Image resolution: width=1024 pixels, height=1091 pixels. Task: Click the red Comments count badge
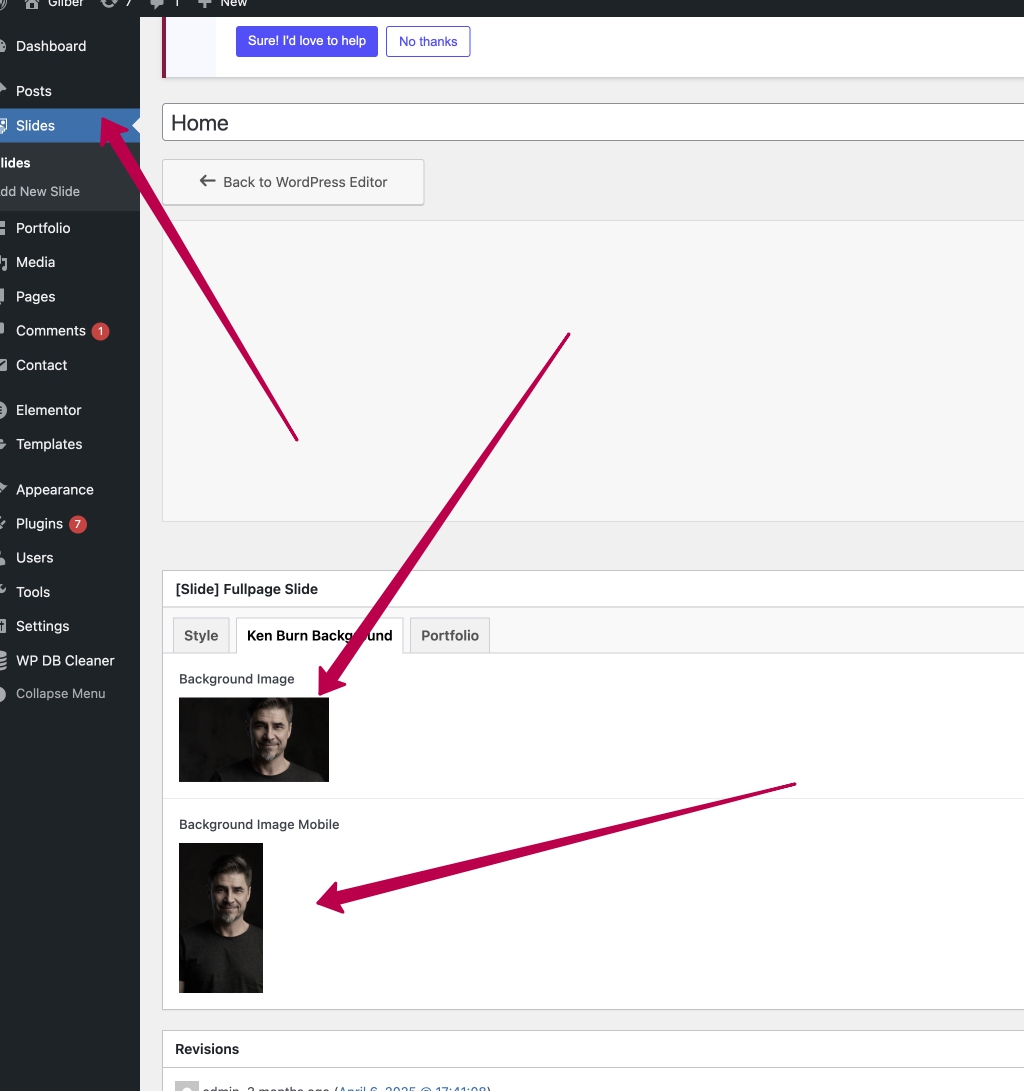[100, 331]
